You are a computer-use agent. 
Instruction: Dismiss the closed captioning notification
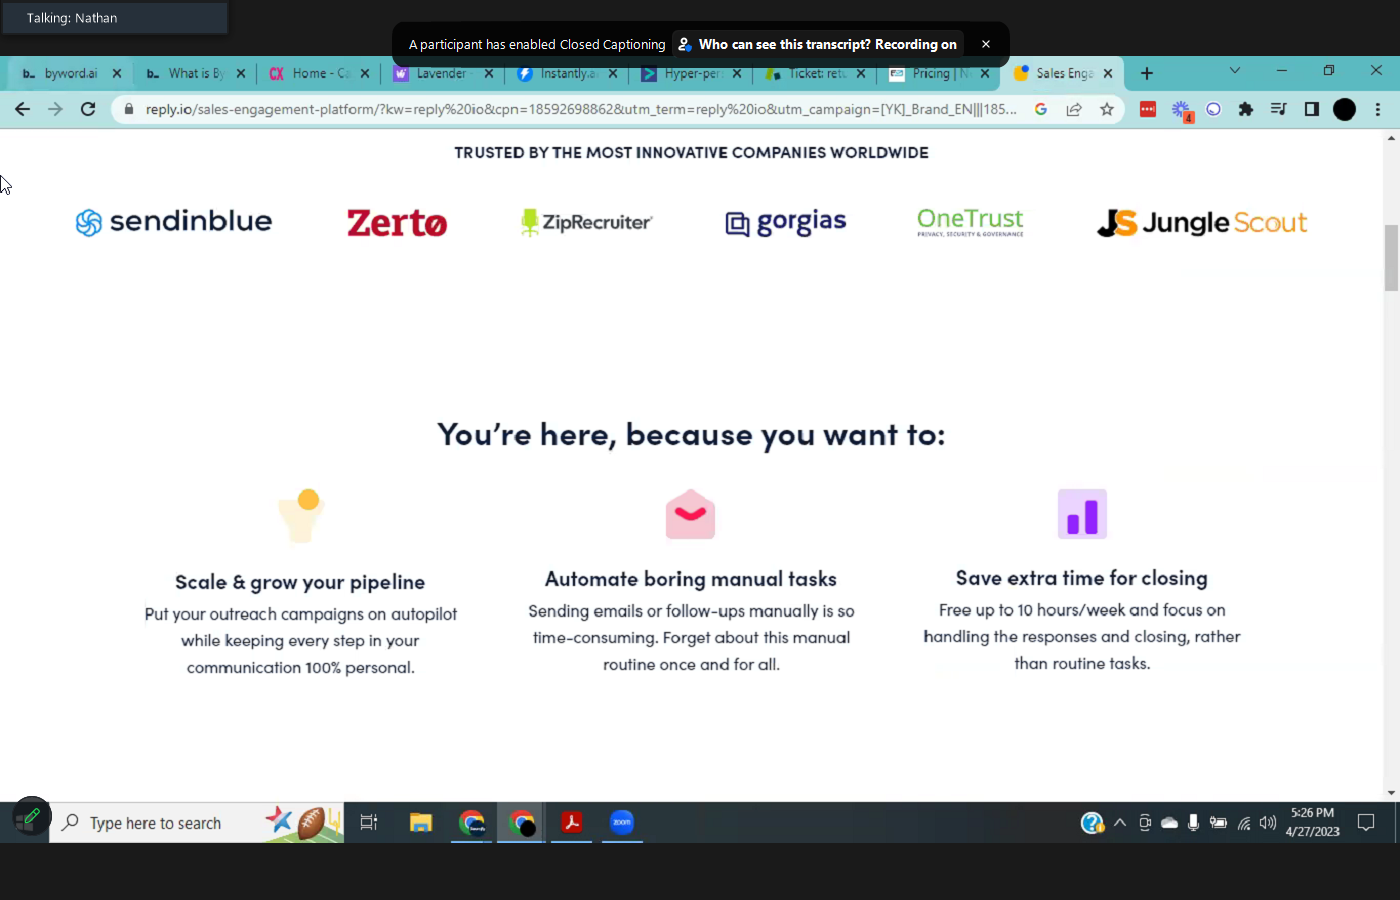coord(985,44)
